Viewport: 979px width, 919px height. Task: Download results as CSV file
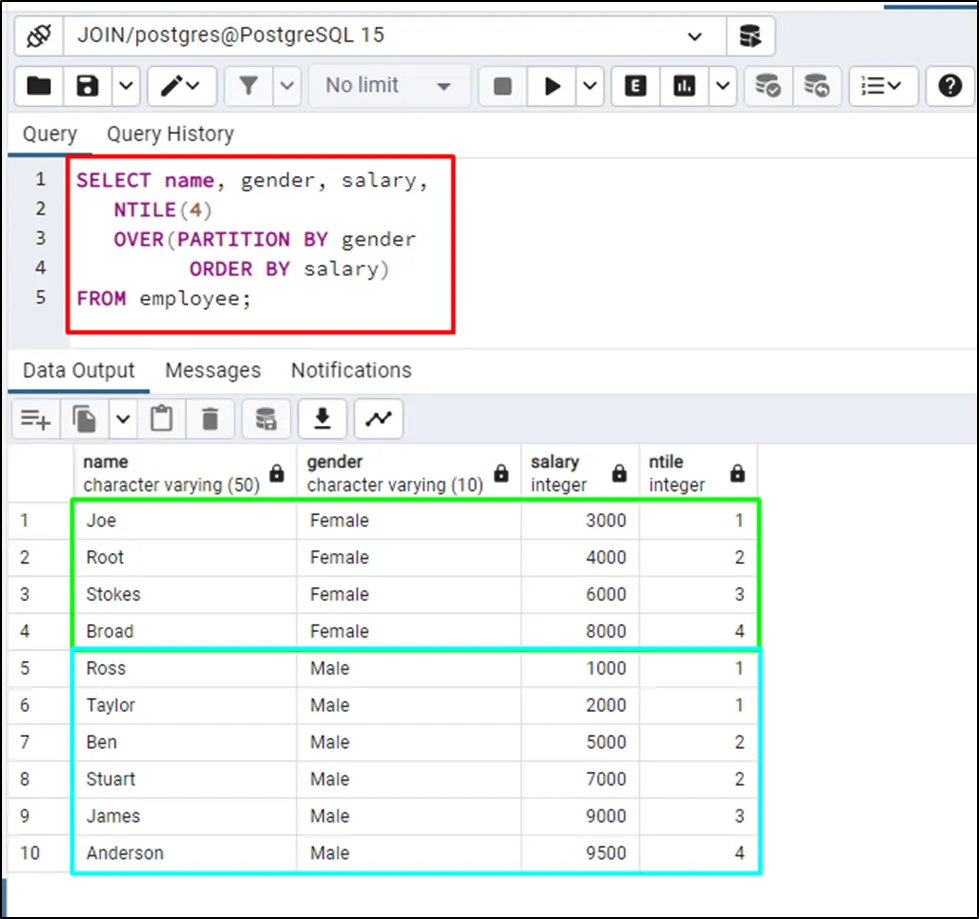322,419
